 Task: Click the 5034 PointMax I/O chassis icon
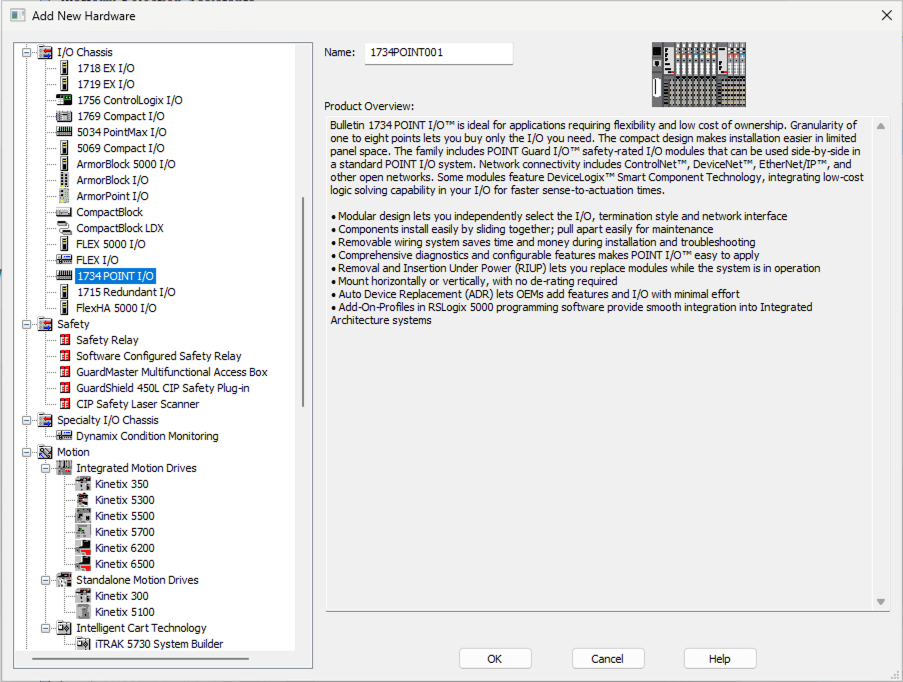click(x=64, y=132)
